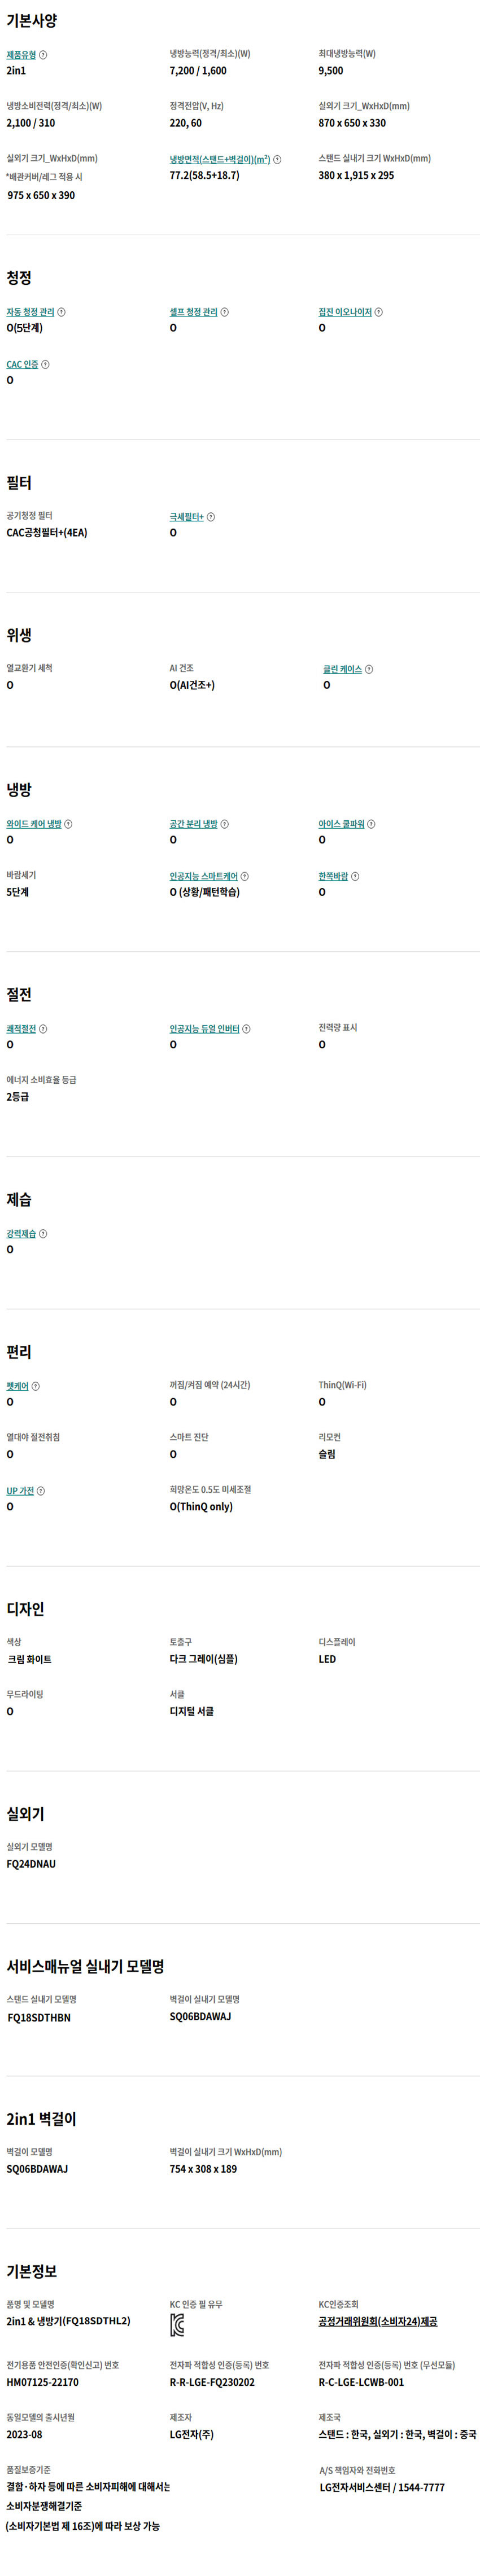Open help icon next to 펫케어
This screenshot has width=480, height=2576.
point(36,1386)
